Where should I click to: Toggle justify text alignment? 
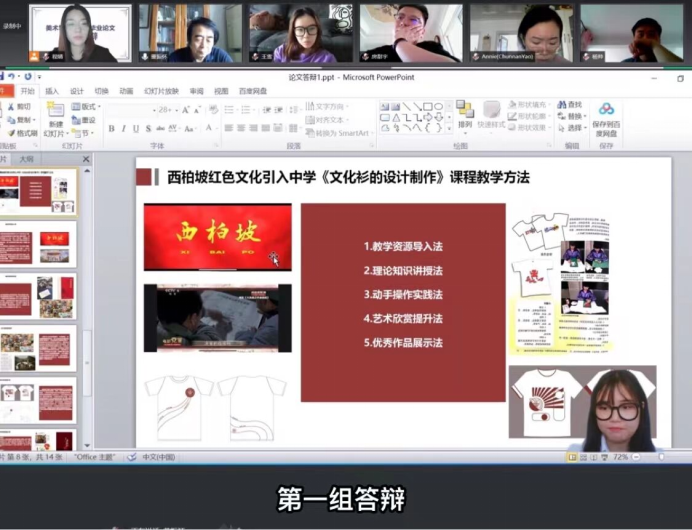pyautogui.click(x=266, y=128)
